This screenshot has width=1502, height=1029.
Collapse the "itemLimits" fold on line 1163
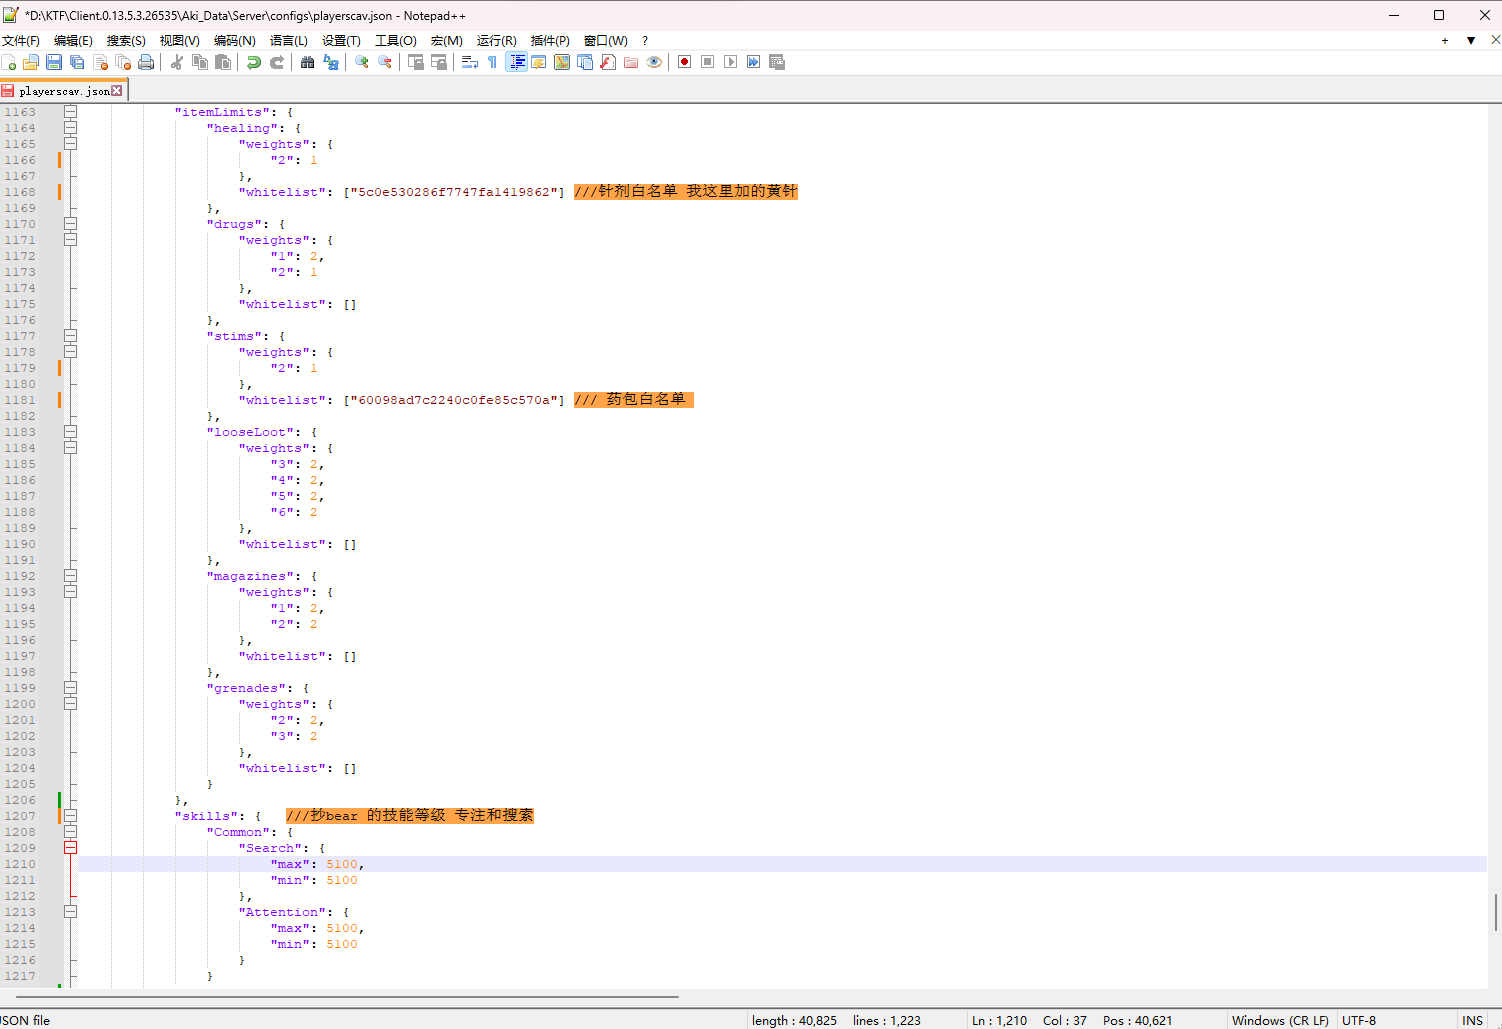(x=70, y=112)
